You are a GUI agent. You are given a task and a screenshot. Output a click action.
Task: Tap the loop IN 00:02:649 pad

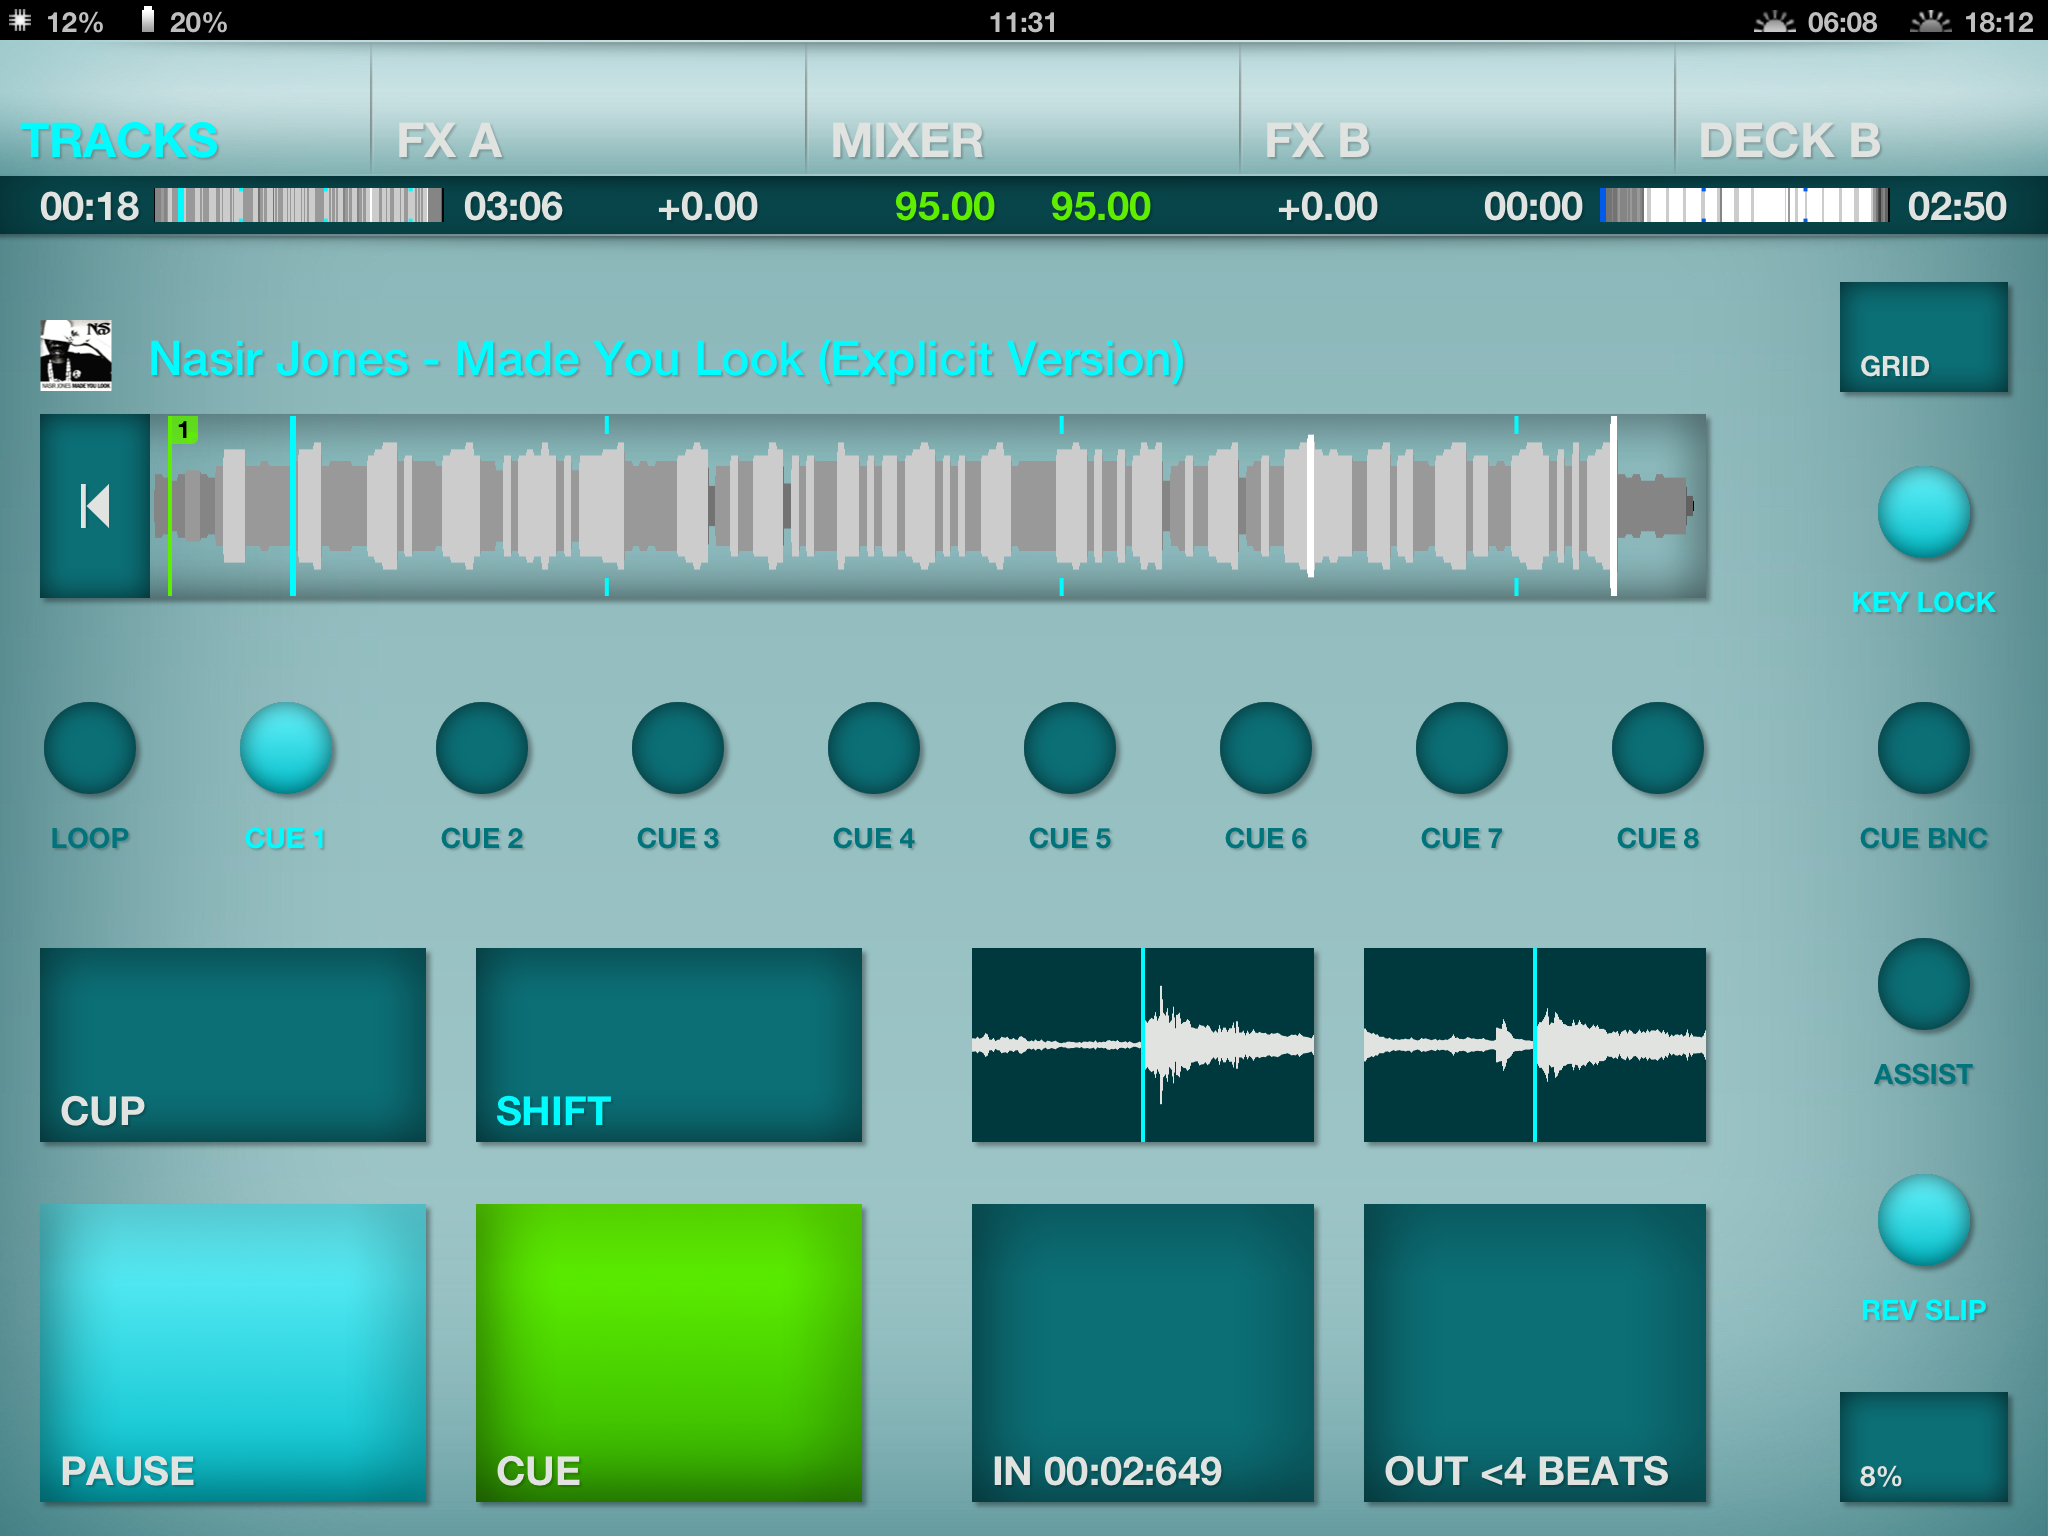point(1142,1352)
